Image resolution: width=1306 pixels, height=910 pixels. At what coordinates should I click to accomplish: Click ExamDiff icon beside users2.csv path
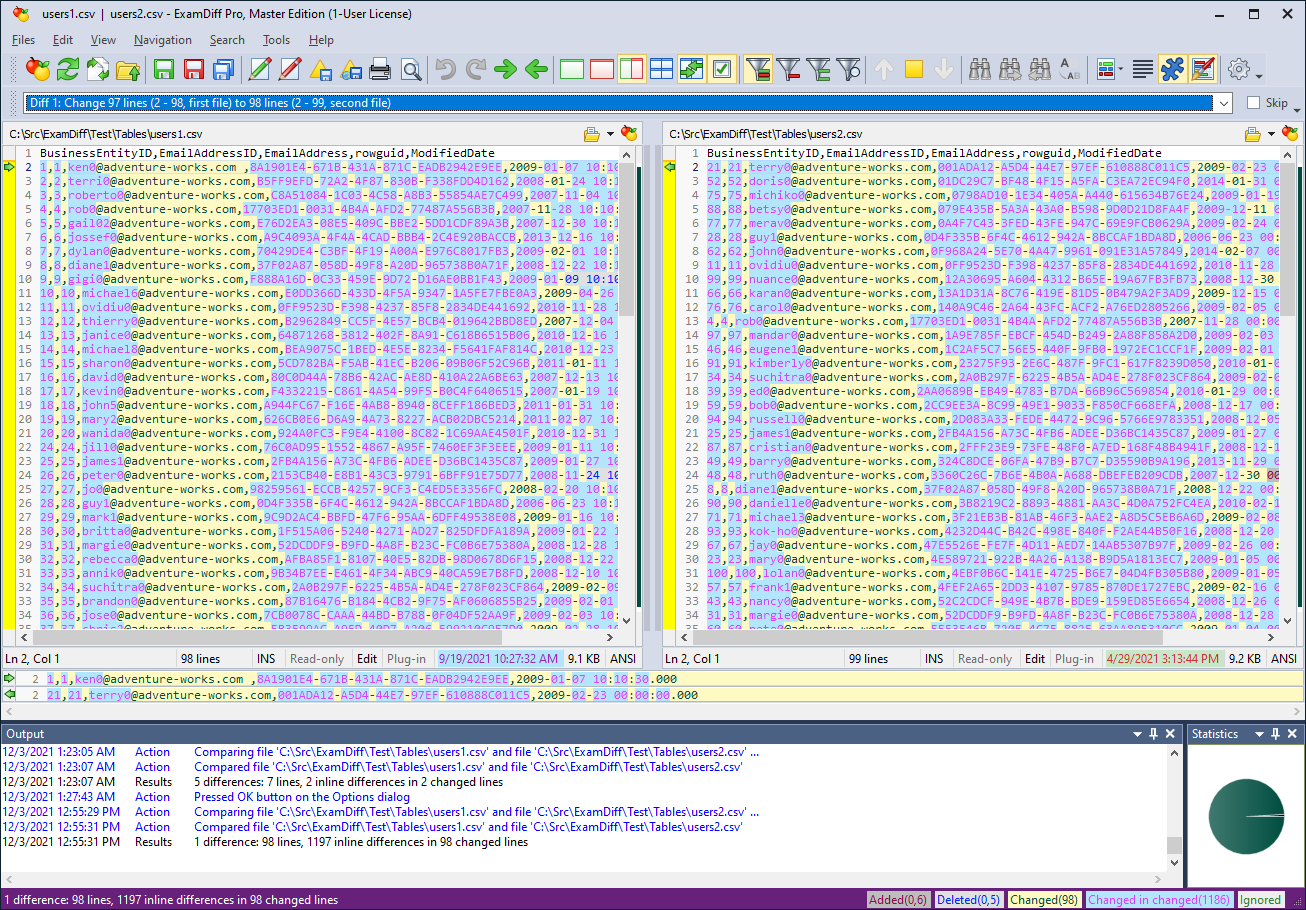1289,133
